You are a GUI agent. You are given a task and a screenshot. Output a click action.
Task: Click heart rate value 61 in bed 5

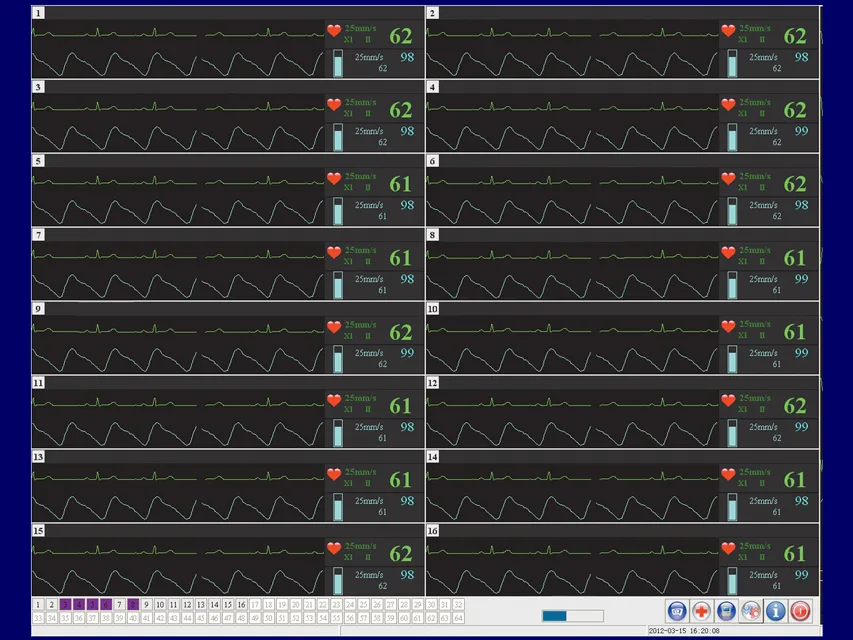401,184
